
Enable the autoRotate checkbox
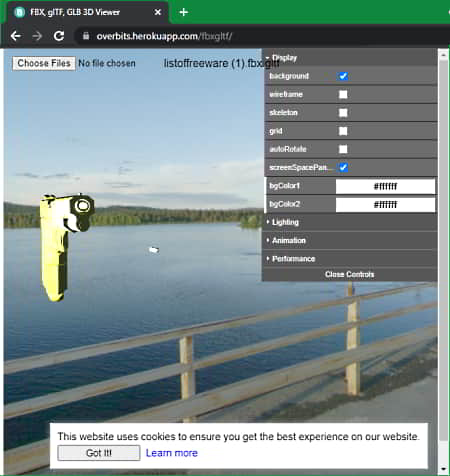(343, 149)
